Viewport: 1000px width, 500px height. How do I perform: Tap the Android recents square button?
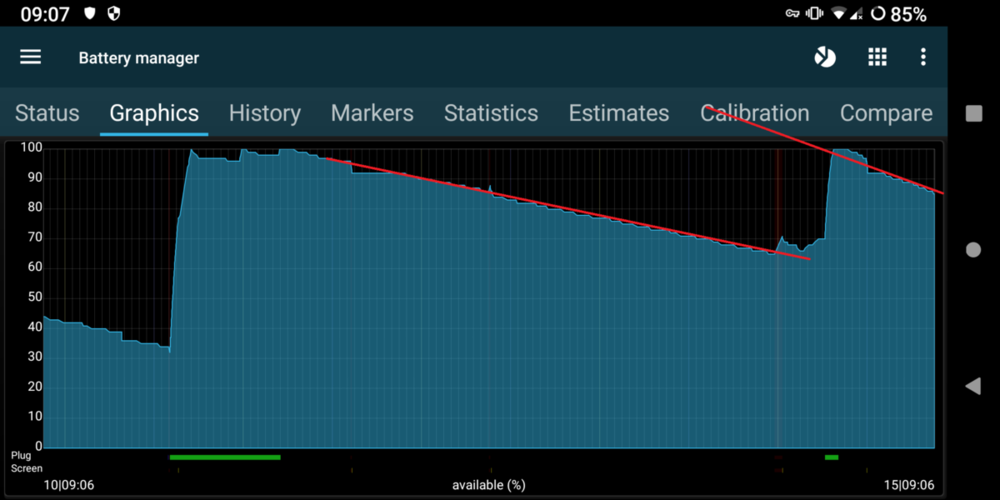coord(973,113)
